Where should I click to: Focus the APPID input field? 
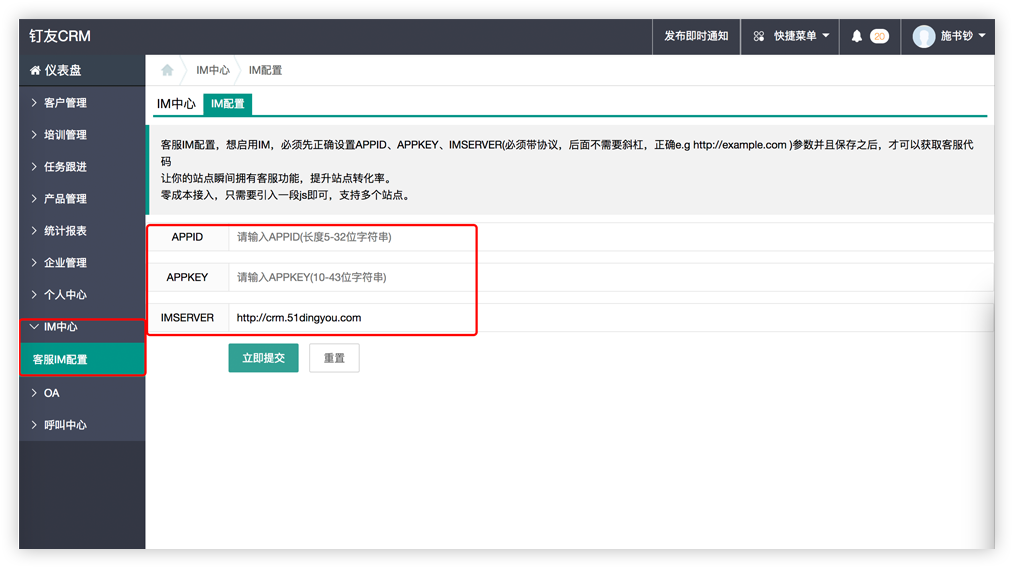(611, 237)
